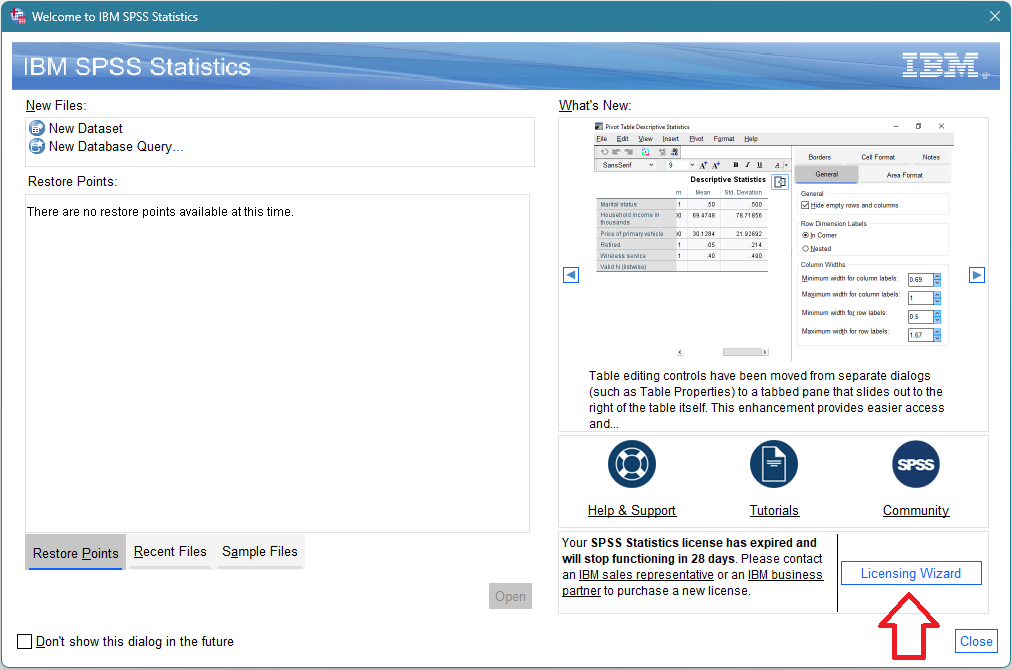Click the SPSS Community round icon
1012x670 pixels.
coord(915,464)
